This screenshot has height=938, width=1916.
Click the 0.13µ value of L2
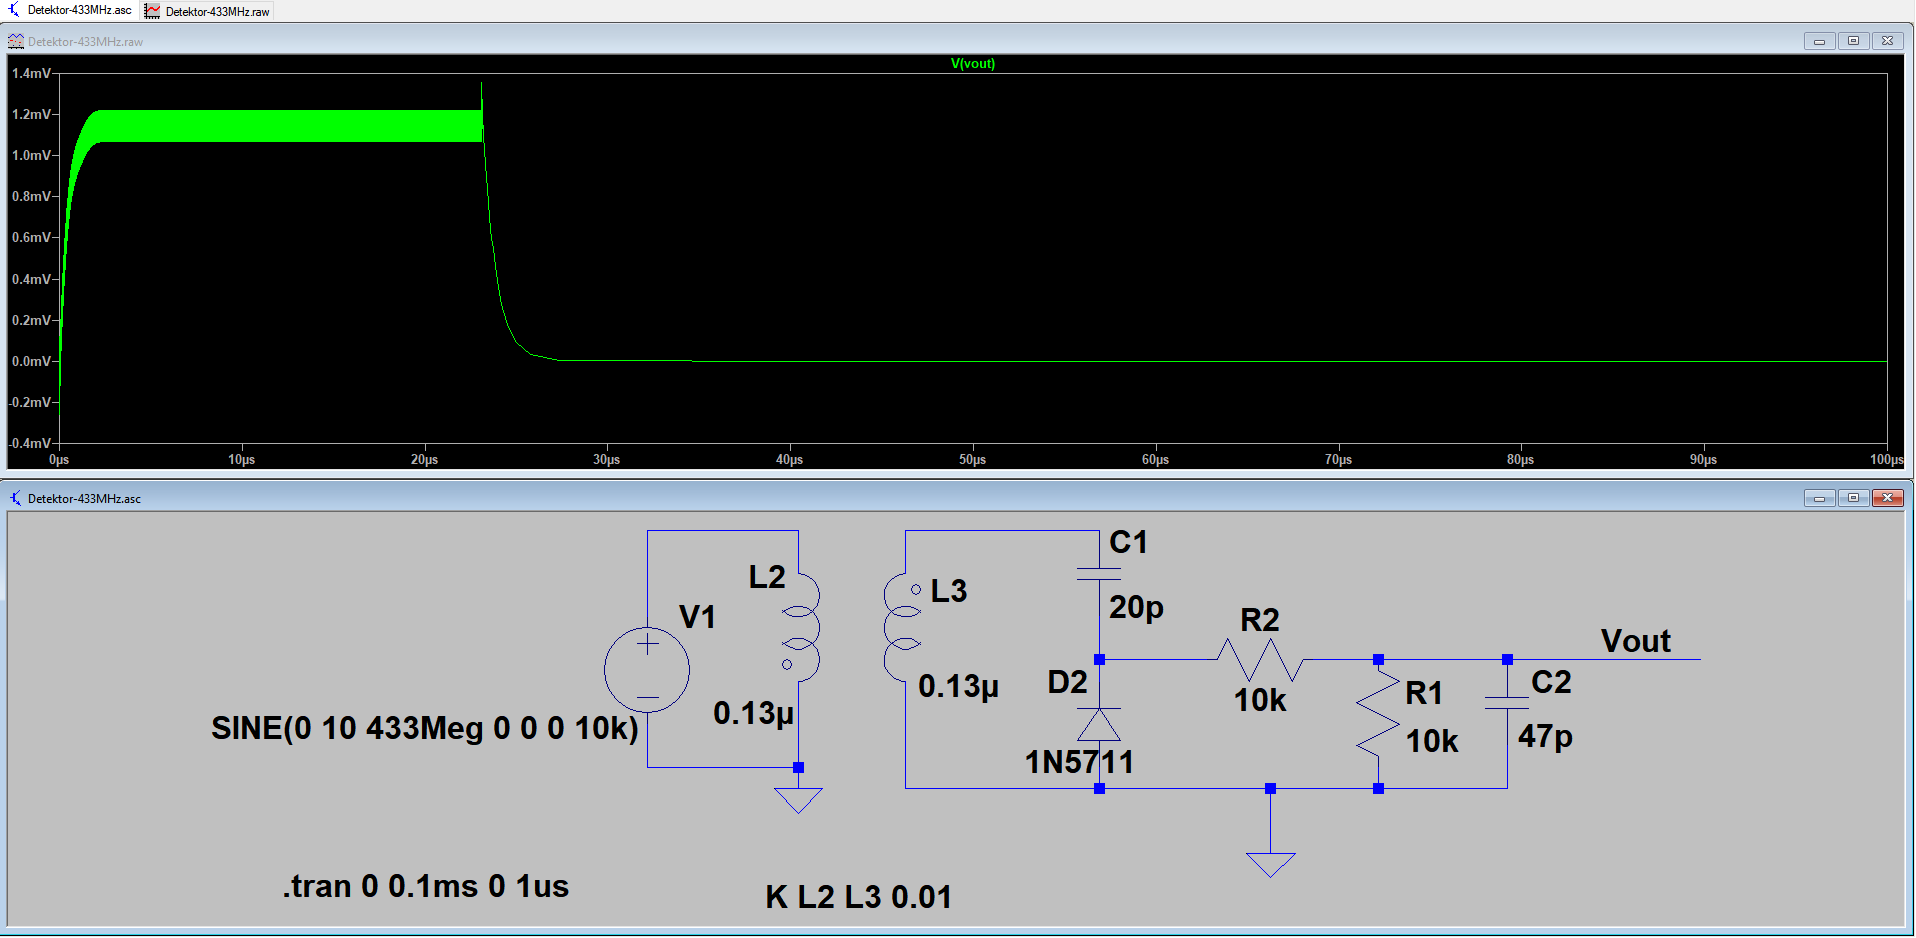pos(754,714)
